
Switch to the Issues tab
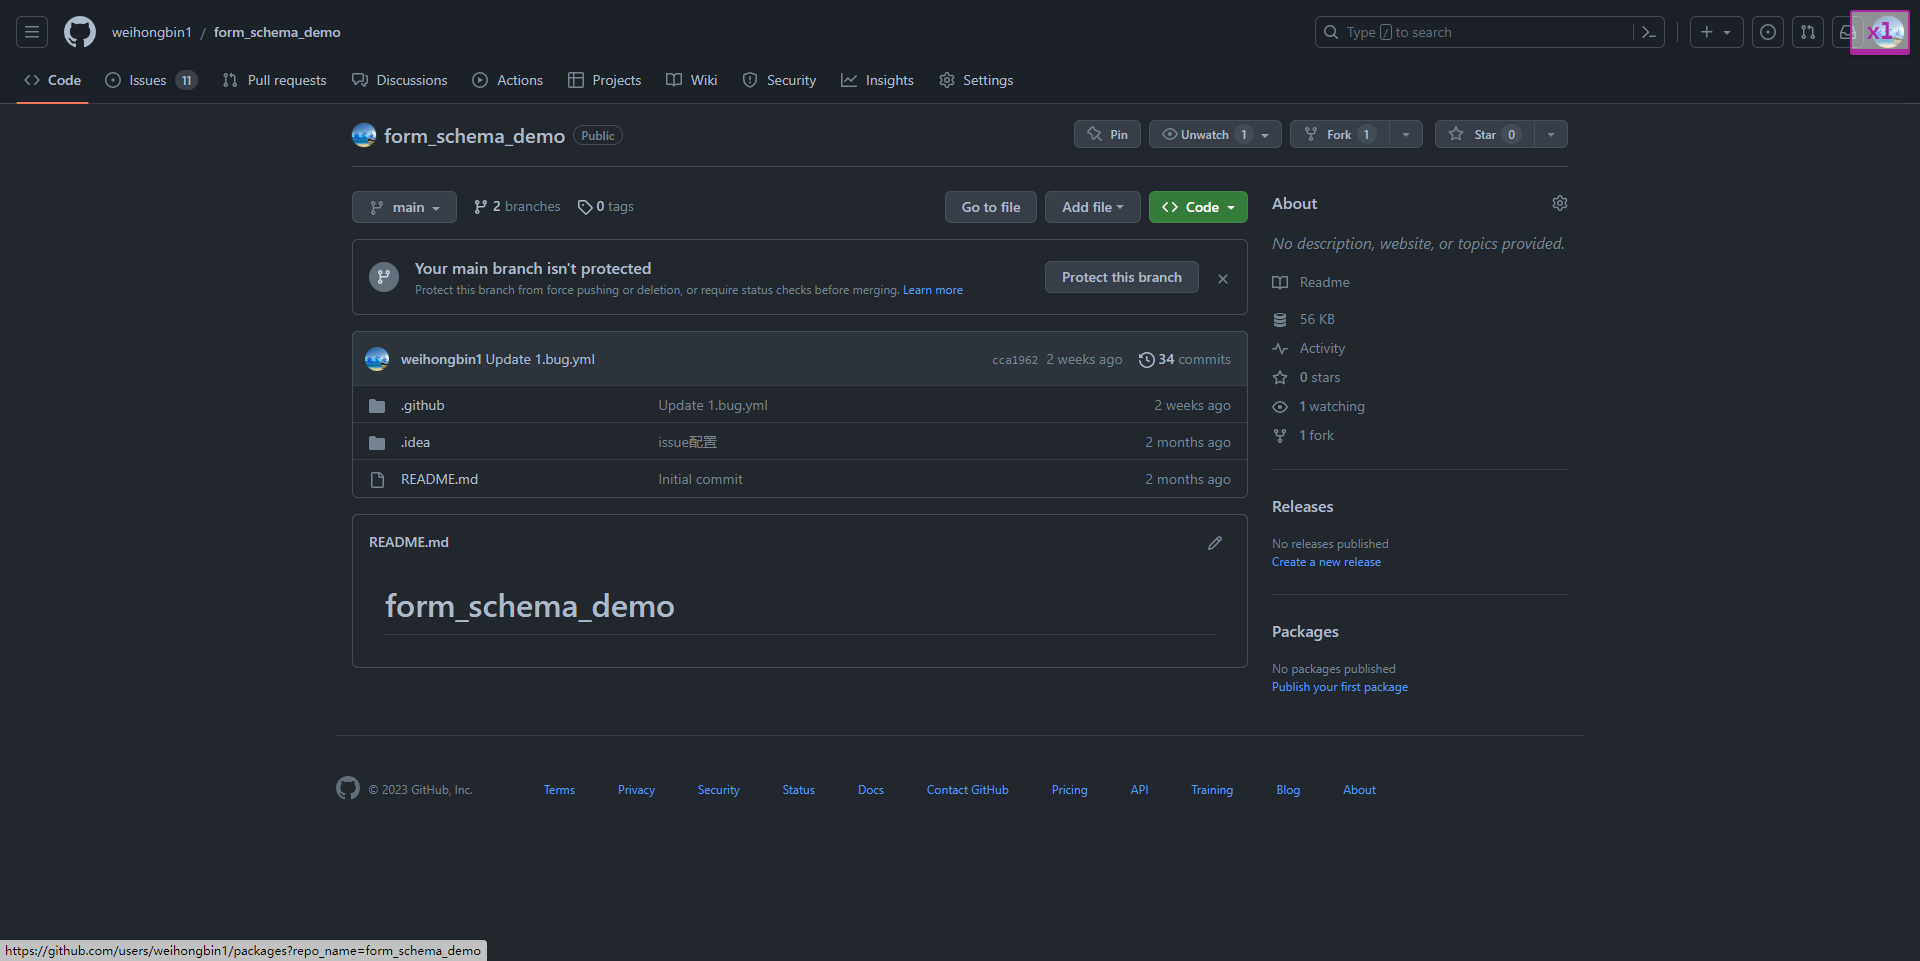click(x=146, y=80)
